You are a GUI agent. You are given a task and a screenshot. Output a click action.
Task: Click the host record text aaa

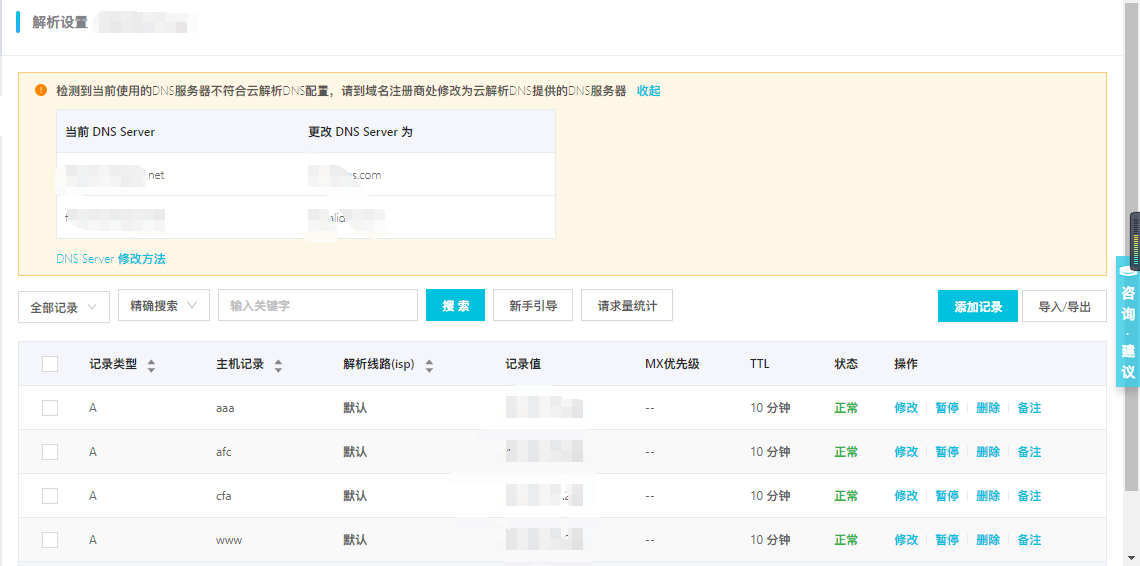tap(225, 408)
